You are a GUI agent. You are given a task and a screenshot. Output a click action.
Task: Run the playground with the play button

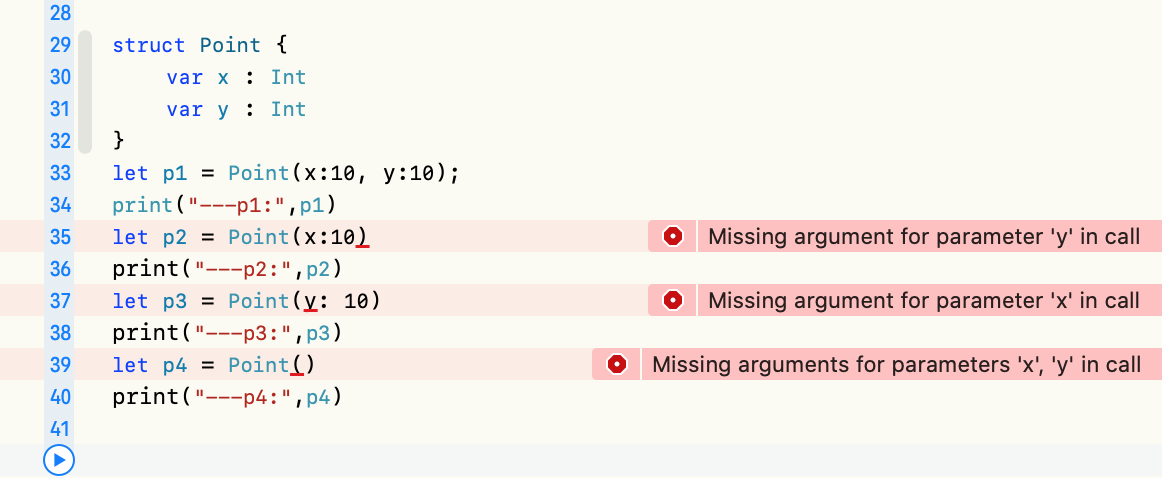click(x=59, y=460)
